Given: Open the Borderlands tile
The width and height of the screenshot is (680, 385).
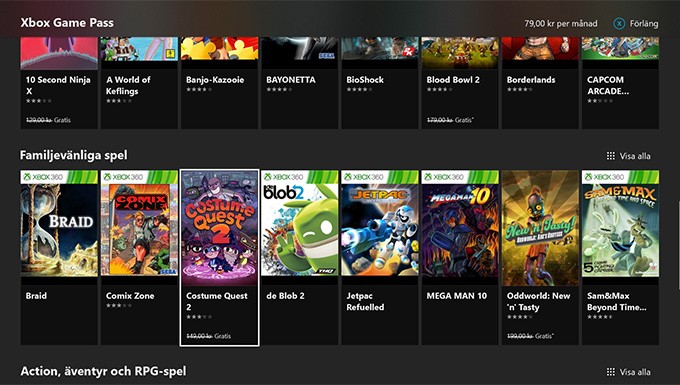Looking at the screenshot, I should point(540,83).
